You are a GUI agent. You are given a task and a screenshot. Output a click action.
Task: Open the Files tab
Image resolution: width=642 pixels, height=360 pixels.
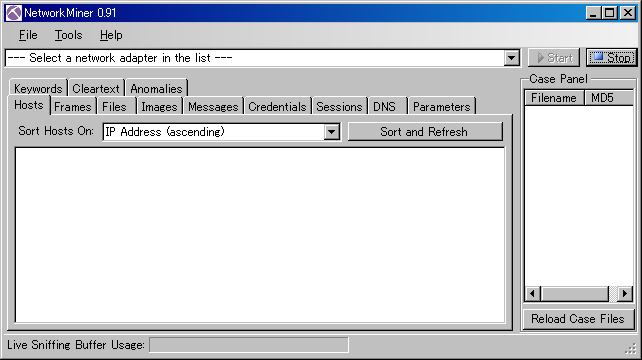(x=115, y=106)
